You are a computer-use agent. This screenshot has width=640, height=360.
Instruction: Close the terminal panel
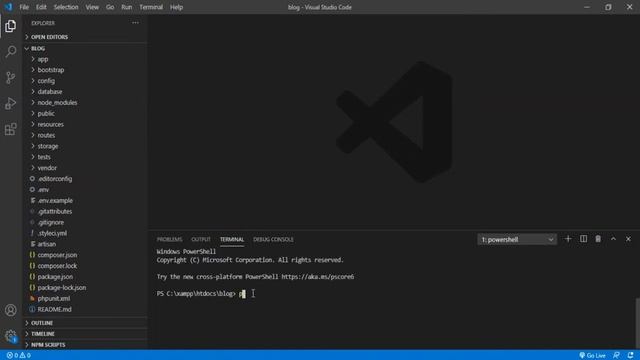pos(628,239)
